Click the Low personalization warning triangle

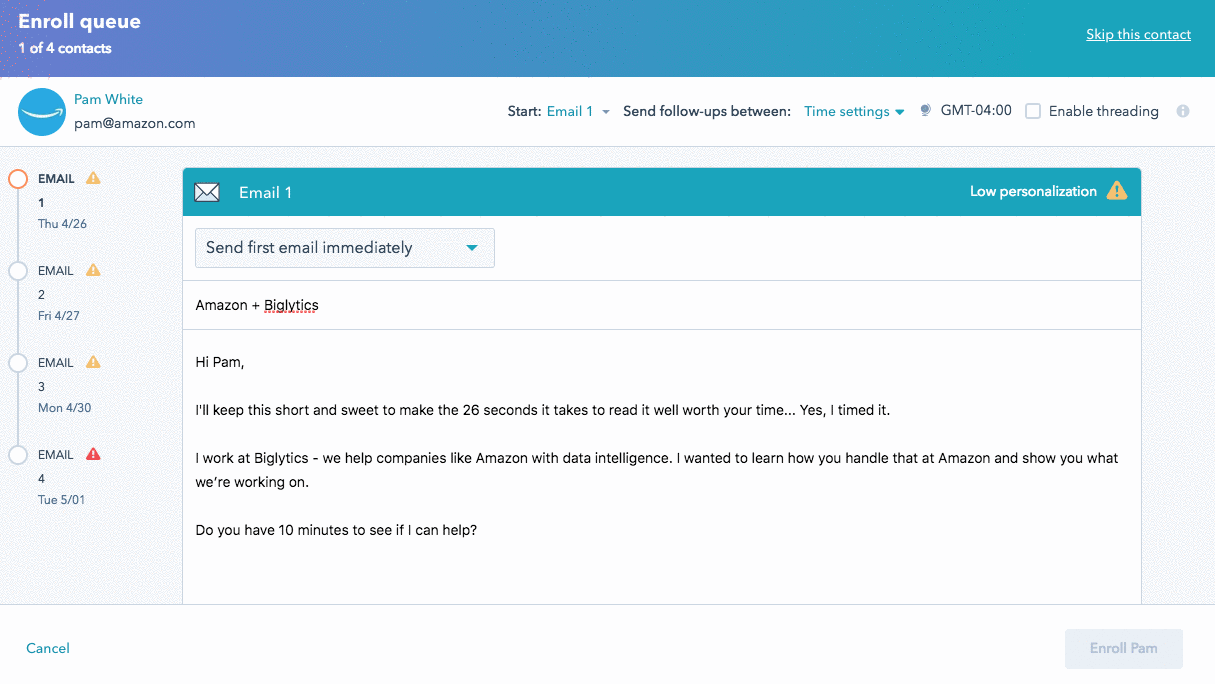click(1116, 191)
